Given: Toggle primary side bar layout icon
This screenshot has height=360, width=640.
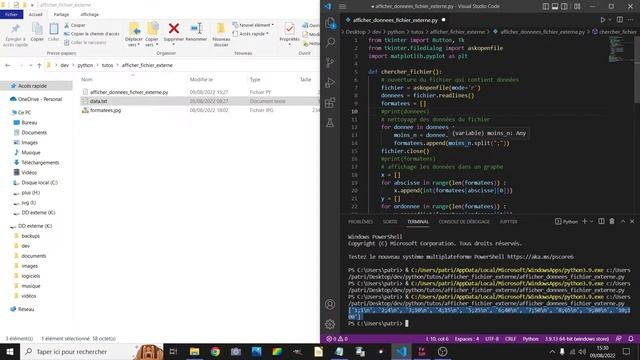Looking at the screenshot, I should click(x=546, y=6).
